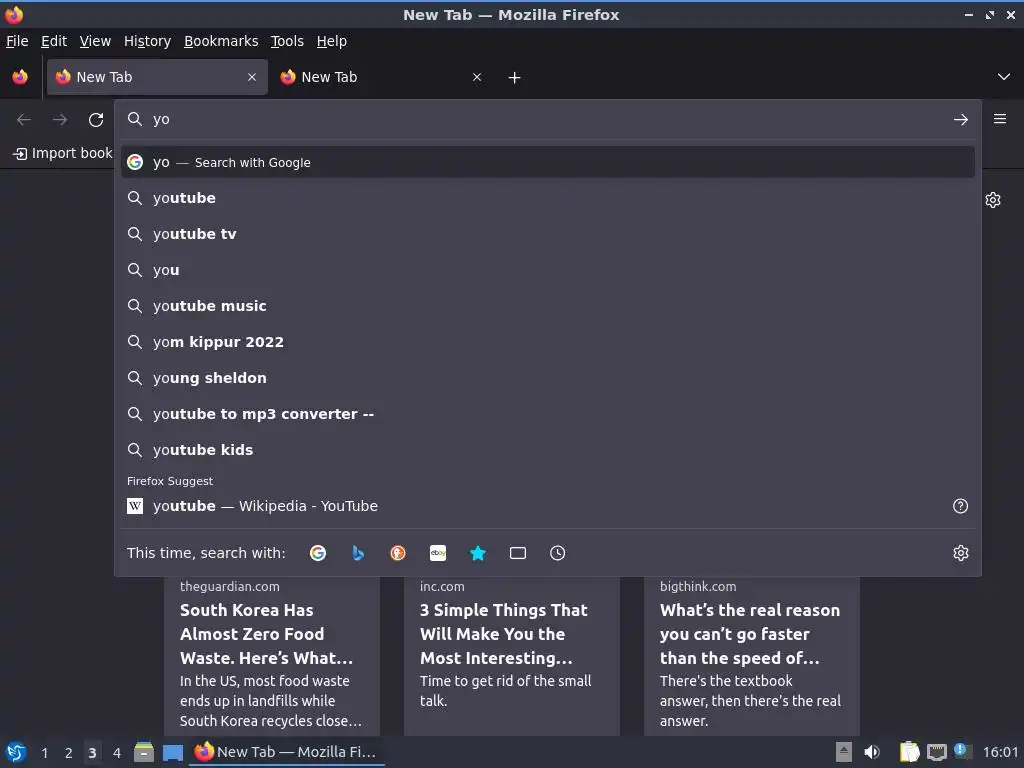Open the desktop start menu icon
Image resolution: width=1024 pixels, height=768 pixels.
tap(16, 752)
